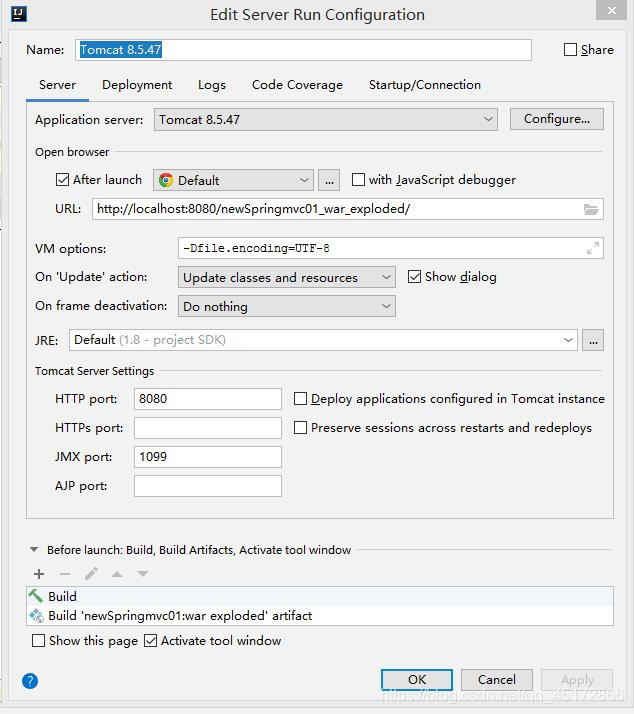634x714 pixels.
Task: Click the ellipsis button next to JRE field
Action: (x=593, y=340)
